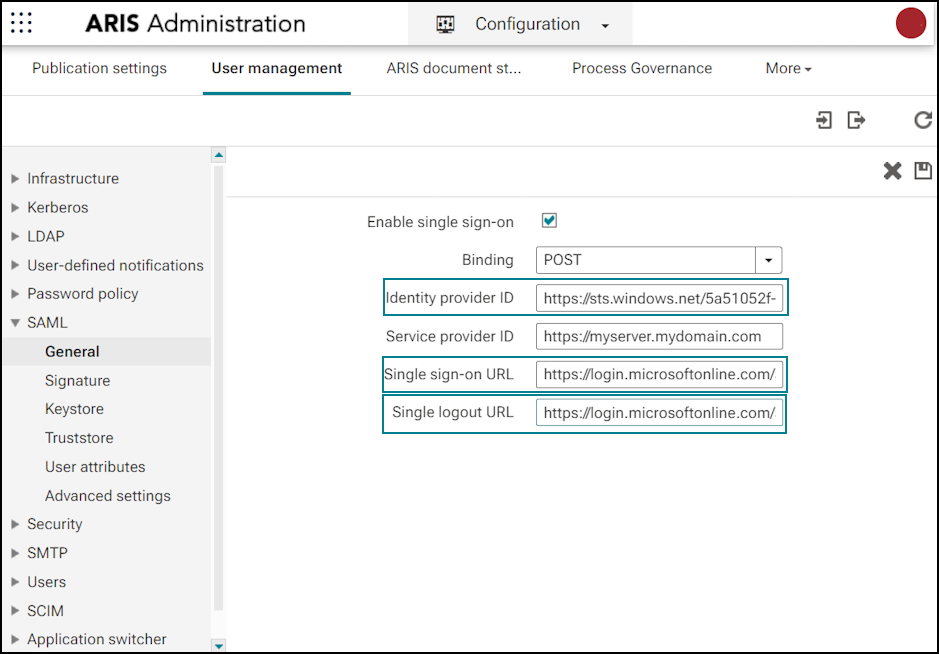939x654 pixels.
Task: Click the Configuration monitor icon
Action: click(446, 24)
